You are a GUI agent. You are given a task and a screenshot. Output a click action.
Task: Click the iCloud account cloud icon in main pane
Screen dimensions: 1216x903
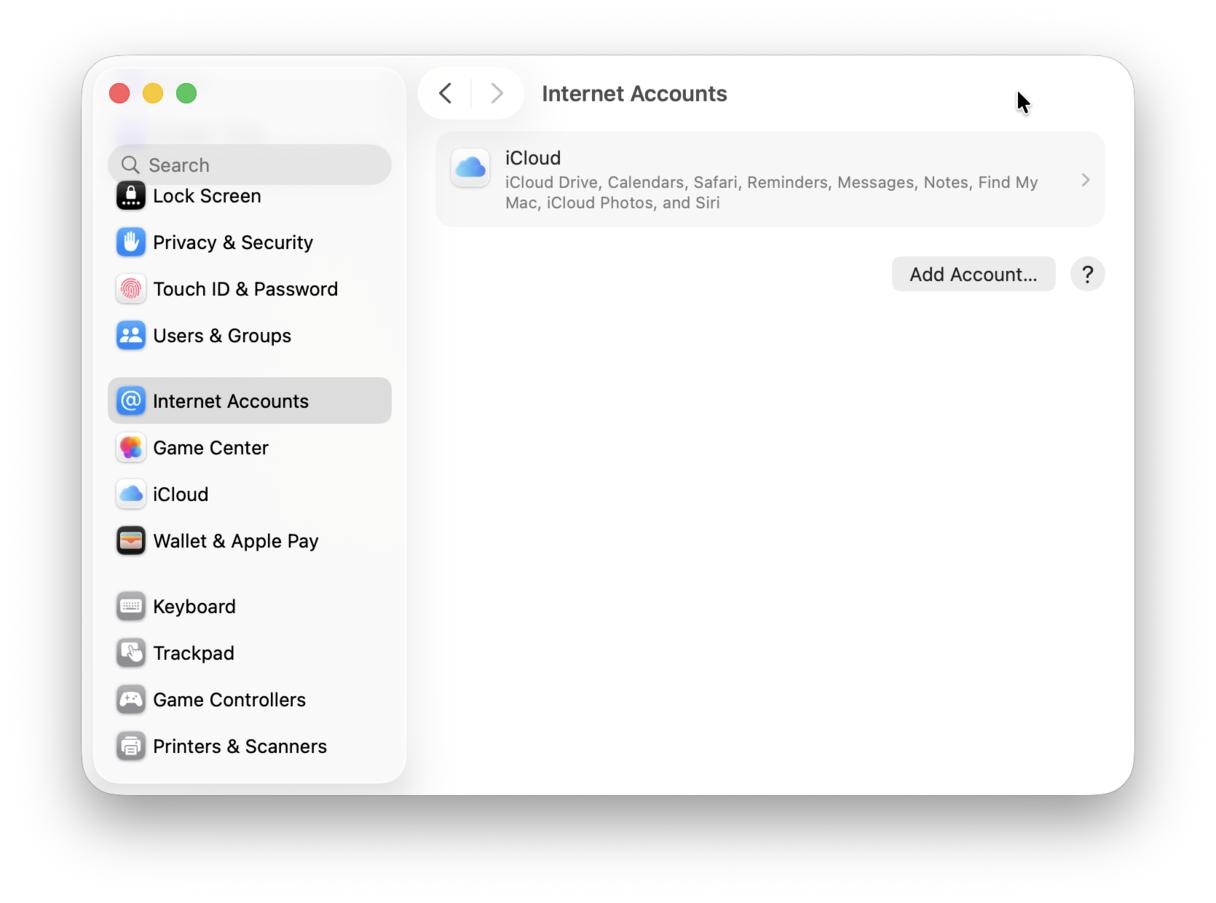tap(470, 168)
